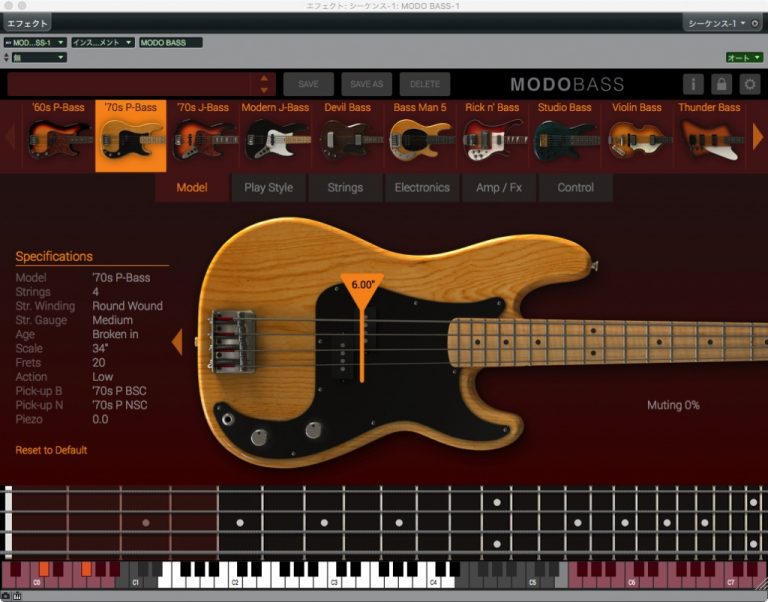Open the オート automation dropdown
The image size is (768, 602).
744,57
